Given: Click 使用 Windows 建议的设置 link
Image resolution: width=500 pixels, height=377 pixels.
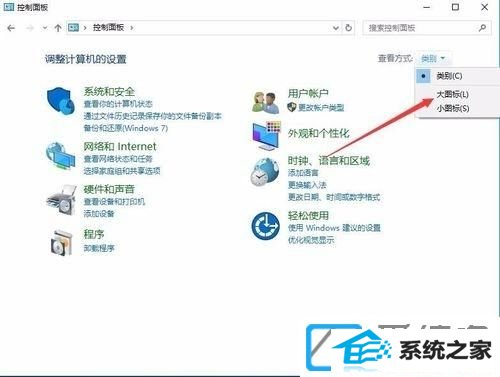Looking at the screenshot, I should 334,228.
